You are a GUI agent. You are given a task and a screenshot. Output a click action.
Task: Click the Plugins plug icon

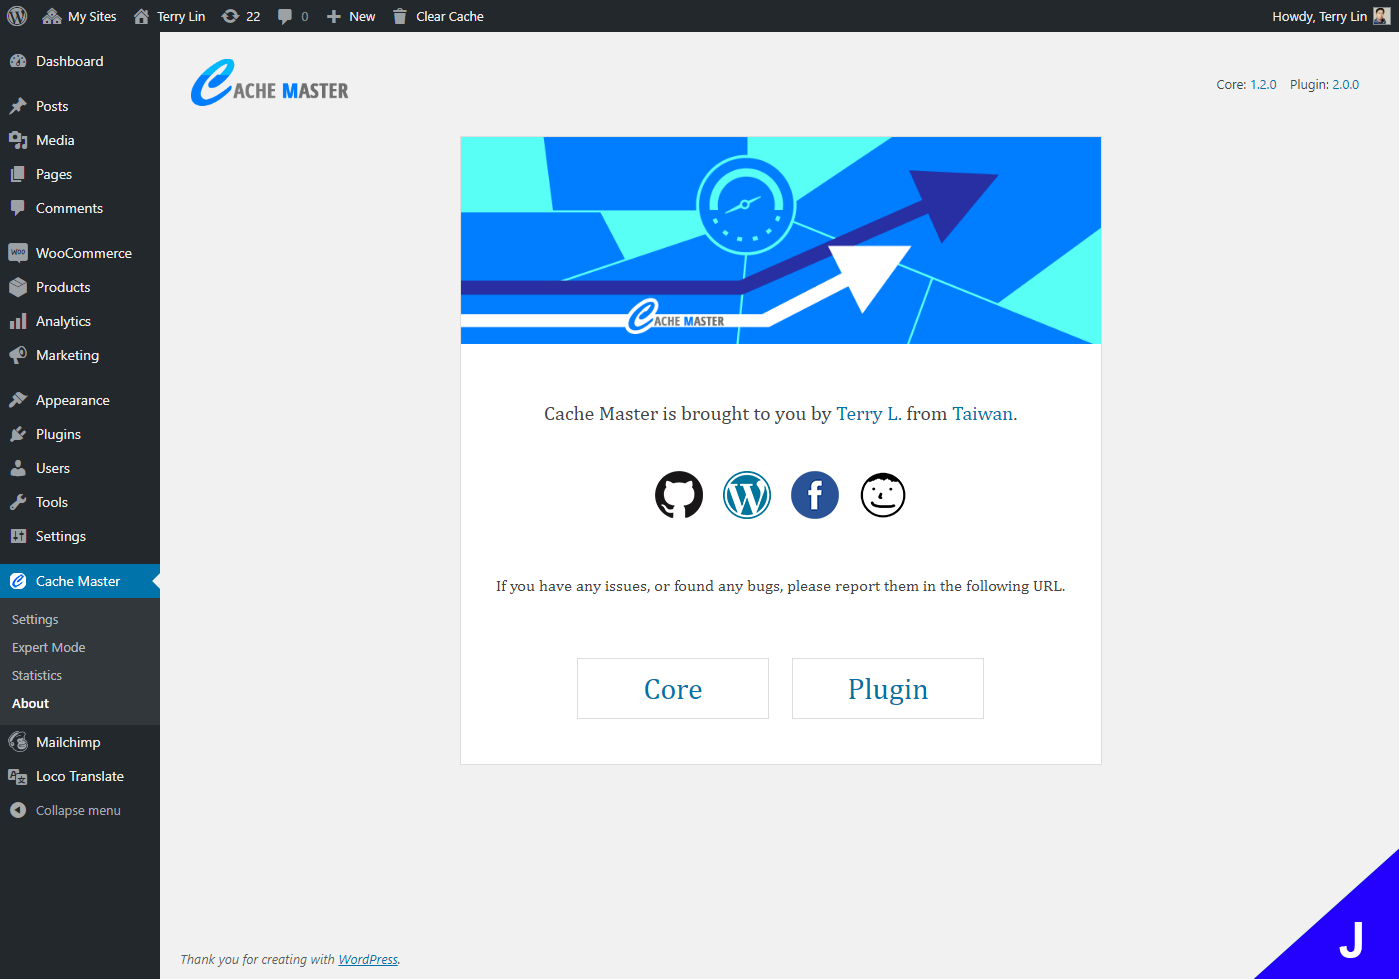18,434
